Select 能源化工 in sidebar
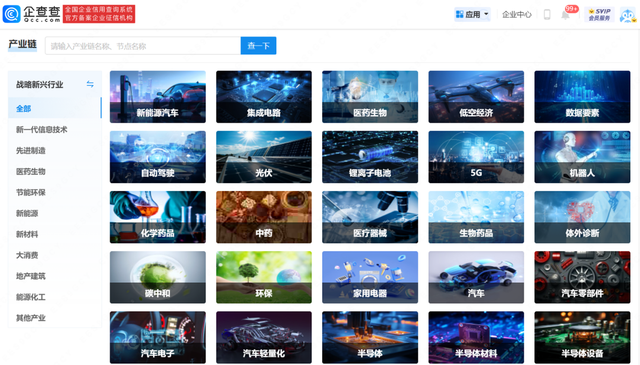This screenshot has width=640, height=365. [x=31, y=297]
